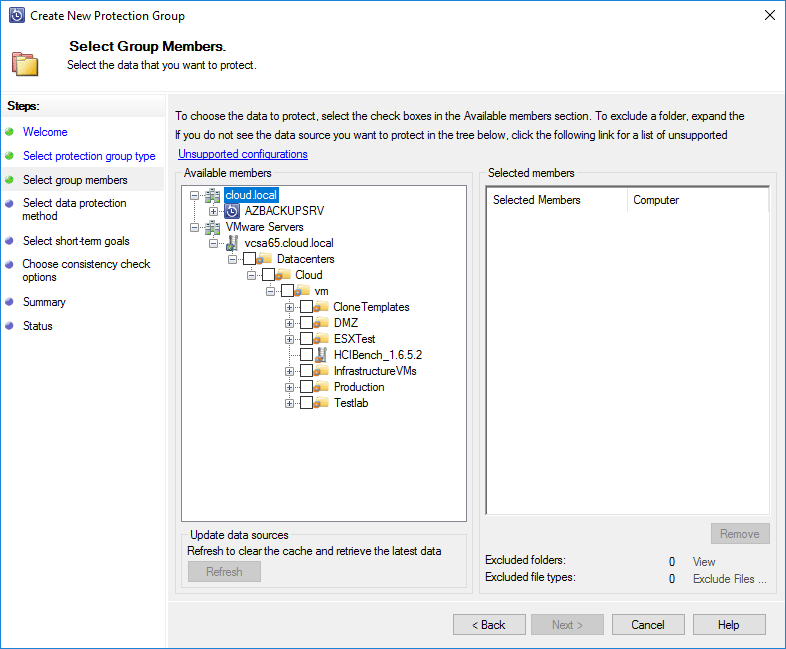The image size is (786, 649).
Task: Select the cloud.local tree label
Action: (x=251, y=195)
